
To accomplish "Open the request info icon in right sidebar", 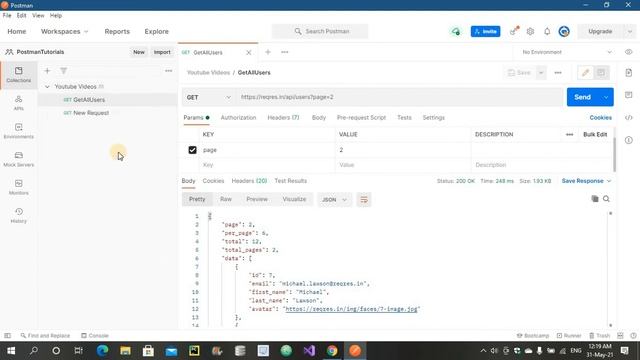I will tap(629, 140).
